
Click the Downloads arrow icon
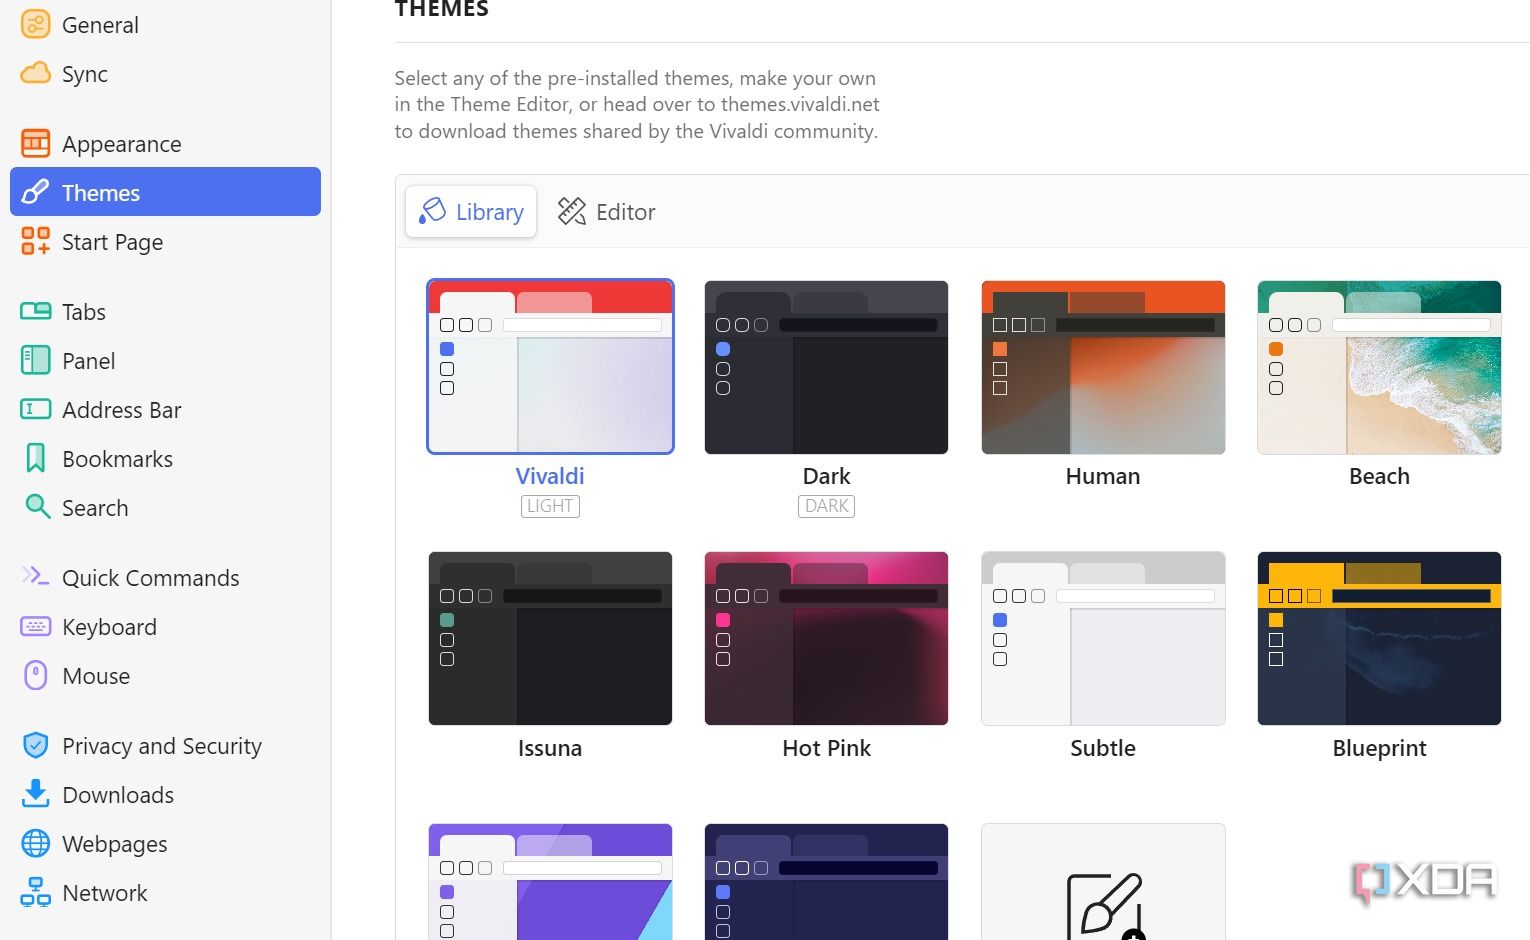[36, 794]
